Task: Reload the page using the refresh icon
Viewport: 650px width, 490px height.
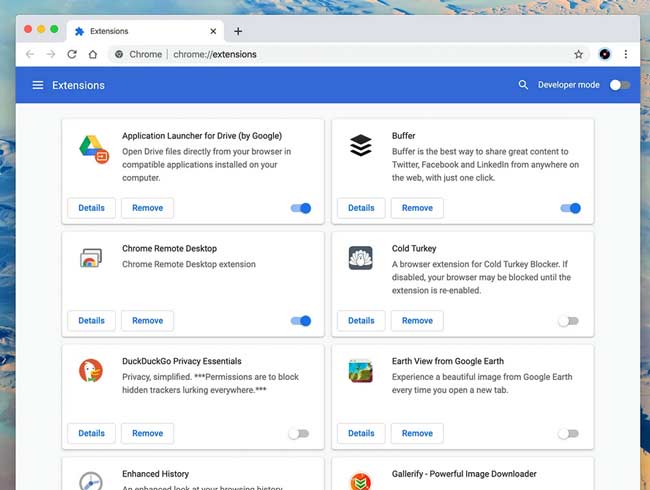Action: (72, 54)
